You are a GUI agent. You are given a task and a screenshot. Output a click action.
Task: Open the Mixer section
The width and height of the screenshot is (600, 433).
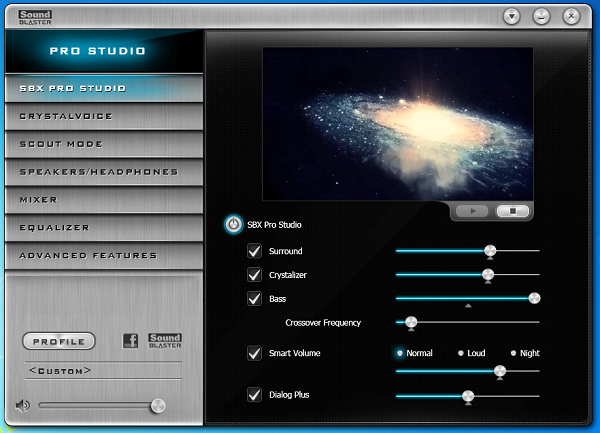(x=104, y=200)
